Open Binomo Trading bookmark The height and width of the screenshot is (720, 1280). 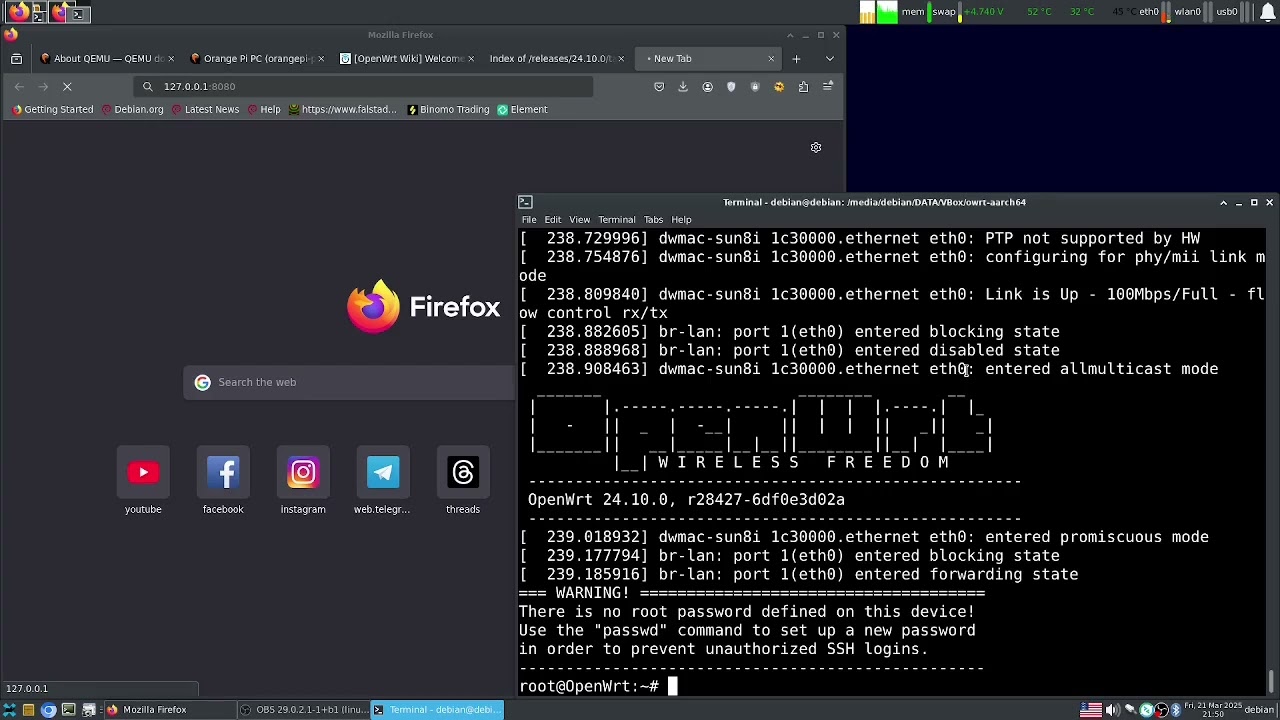coord(448,110)
